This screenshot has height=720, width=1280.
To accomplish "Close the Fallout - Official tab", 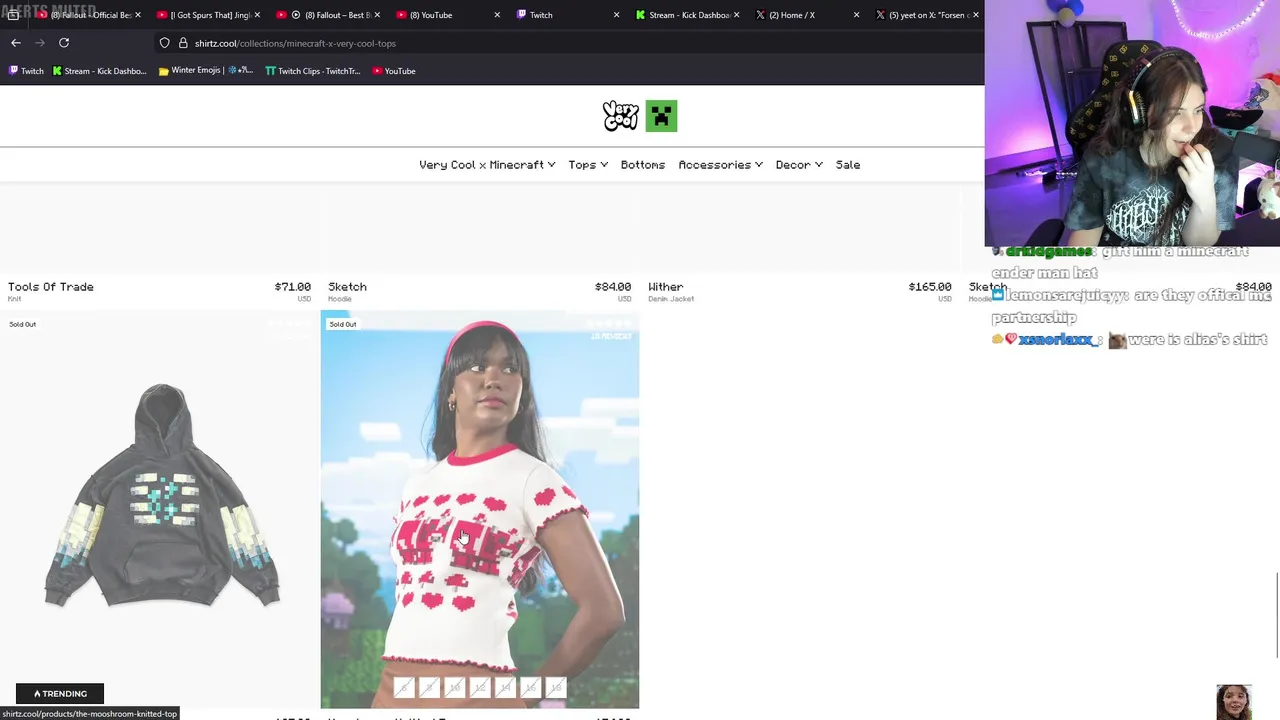I will [138, 15].
